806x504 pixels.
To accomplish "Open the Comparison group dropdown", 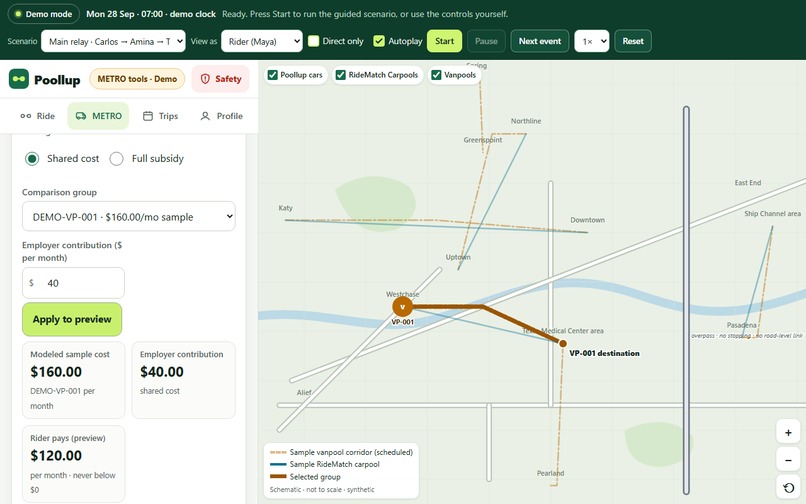I will (x=129, y=217).
